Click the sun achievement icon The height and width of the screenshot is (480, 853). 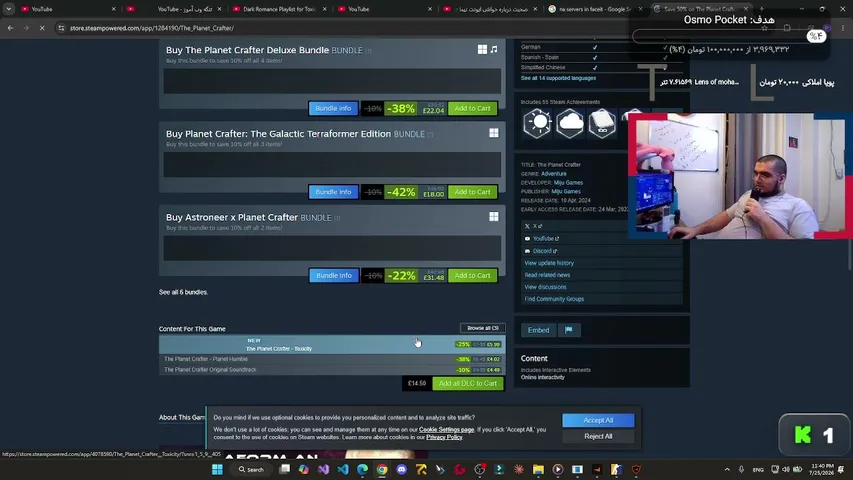pyautogui.click(x=537, y=123)
